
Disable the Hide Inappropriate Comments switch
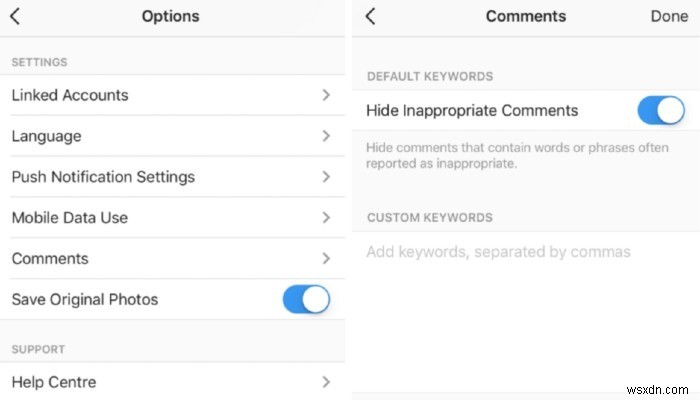click(660, 110)
